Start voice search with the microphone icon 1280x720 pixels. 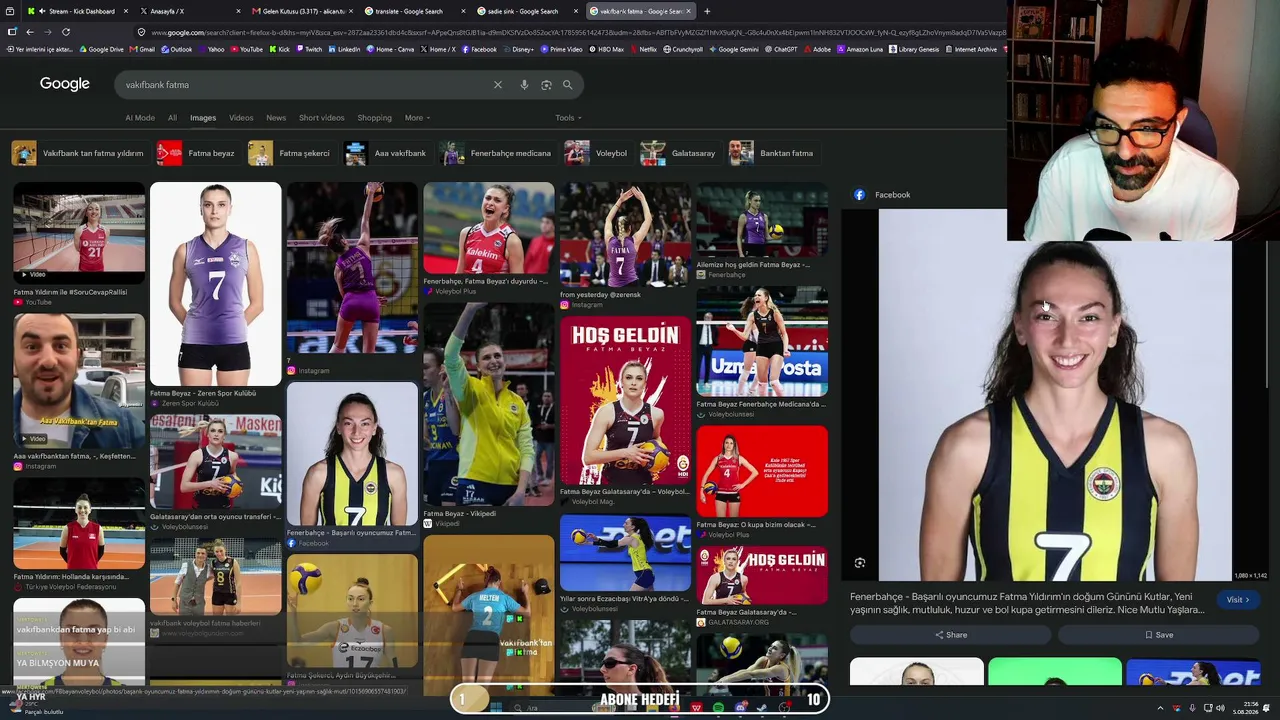click(524, 85)
